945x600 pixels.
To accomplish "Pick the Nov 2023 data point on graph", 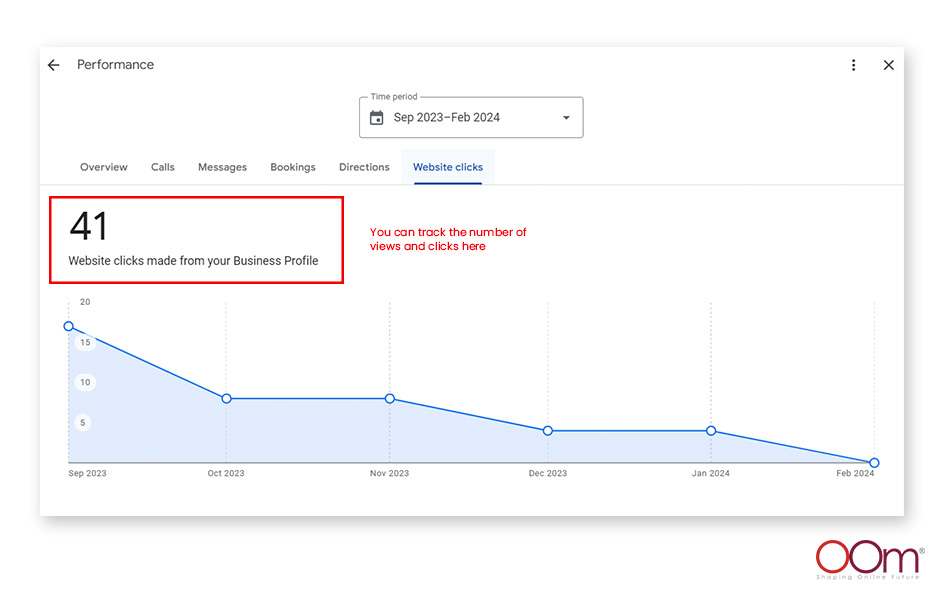I will pyautogui.click(x=390, y=398).
